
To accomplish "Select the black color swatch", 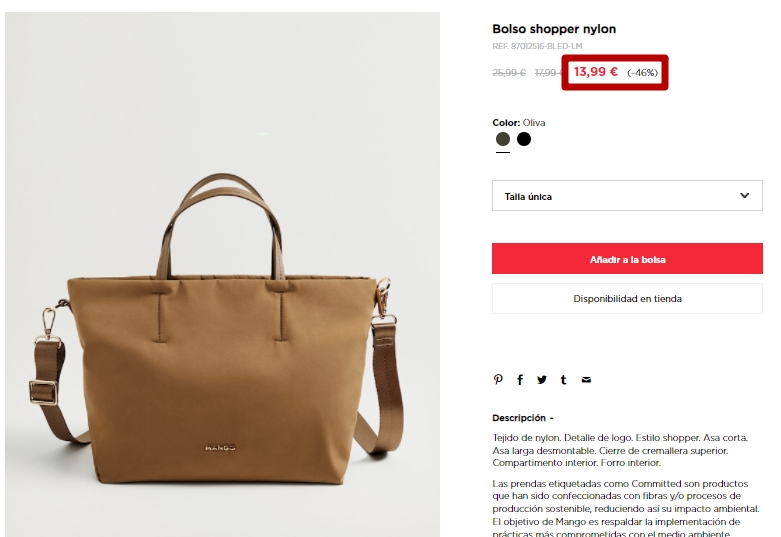I will (x=523, y=139).
